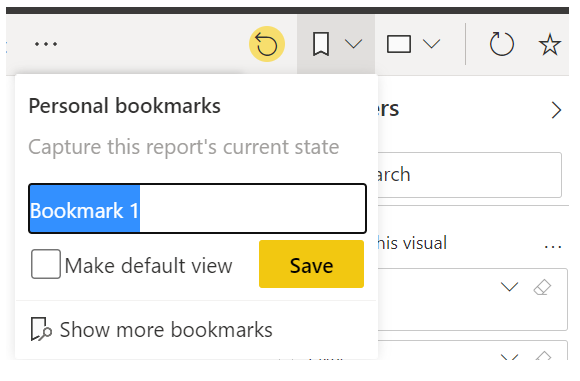Collapse the Filters pane with chevron
Image resolution: width=580 pixels, height=381 pixels.
tap(556, 110)
